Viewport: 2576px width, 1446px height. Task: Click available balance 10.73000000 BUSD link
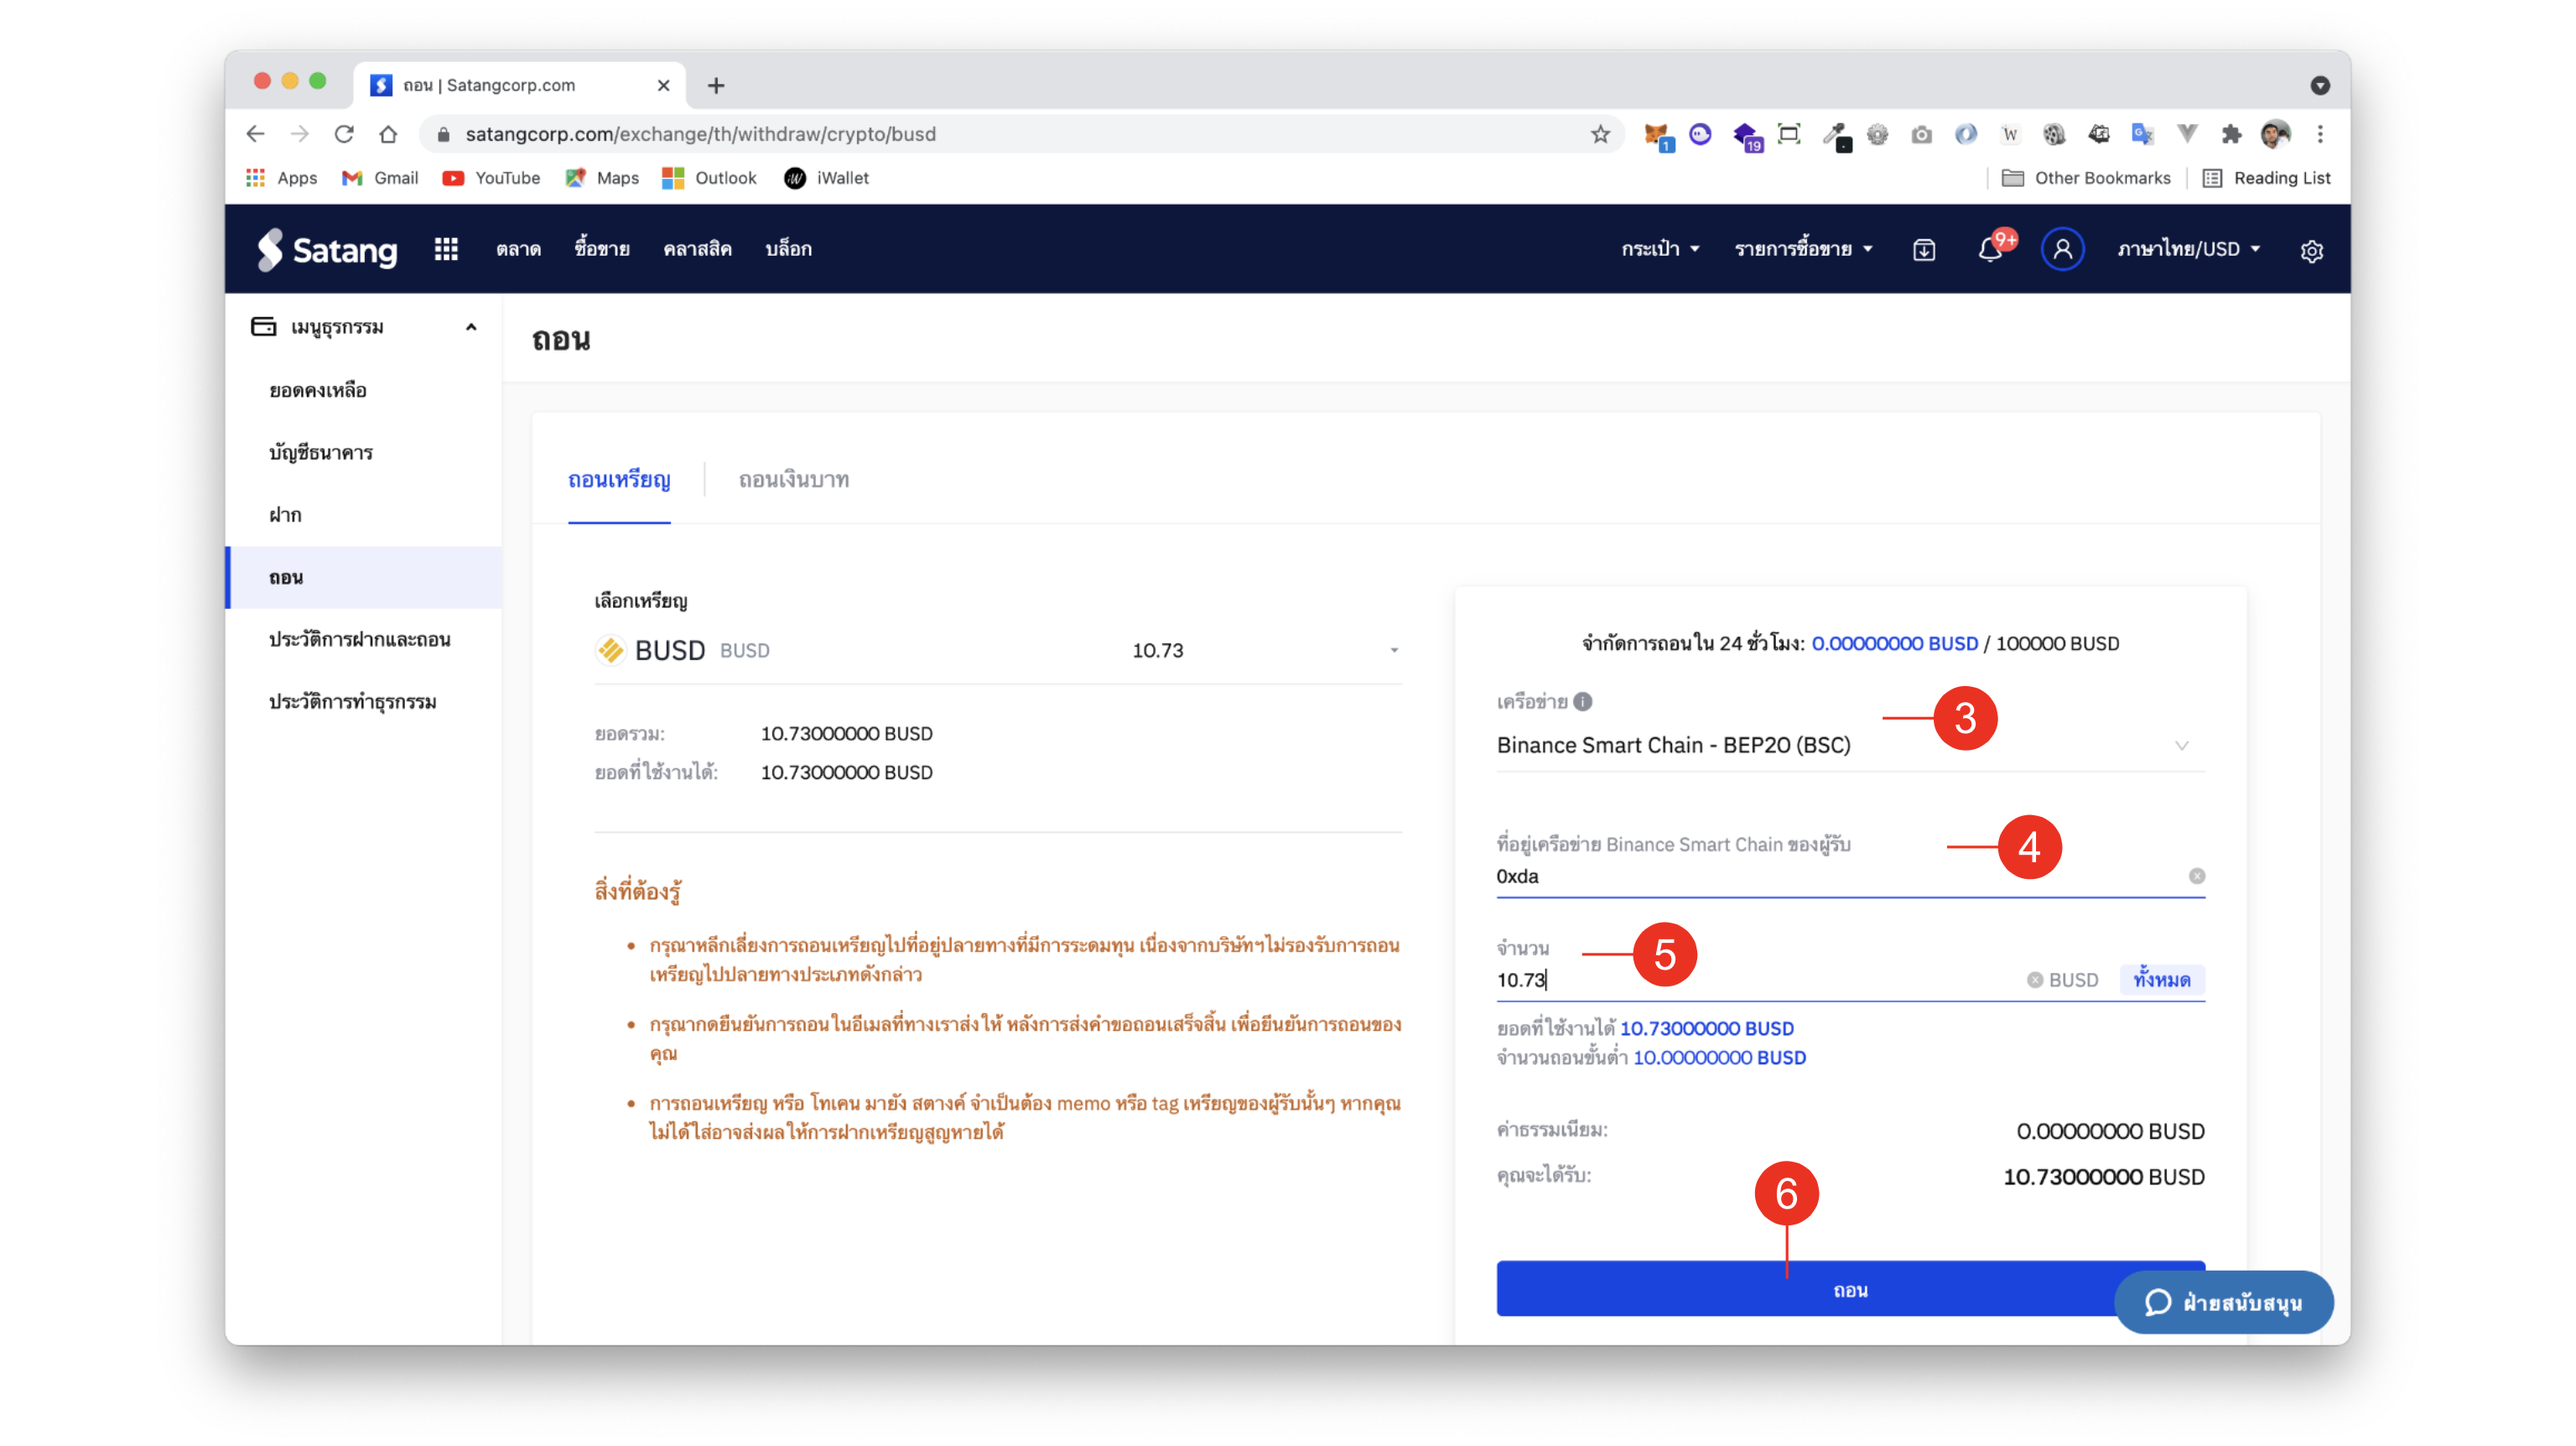pyautogui.click(x=1706, y=1029)
